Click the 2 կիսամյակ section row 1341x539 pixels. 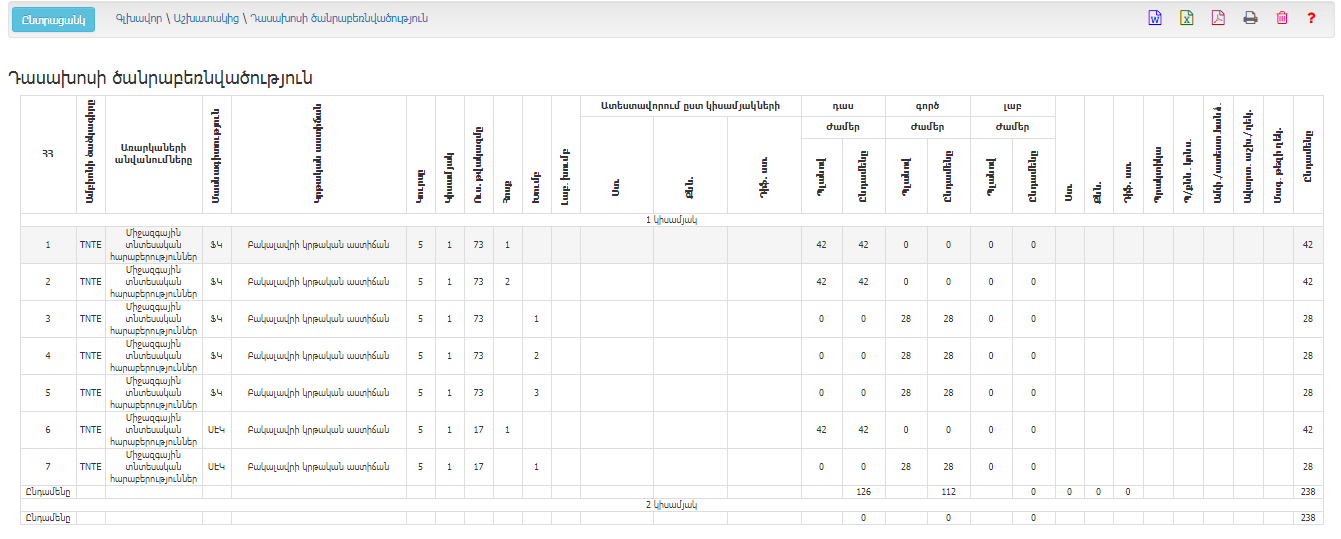(x=670, y=505)
